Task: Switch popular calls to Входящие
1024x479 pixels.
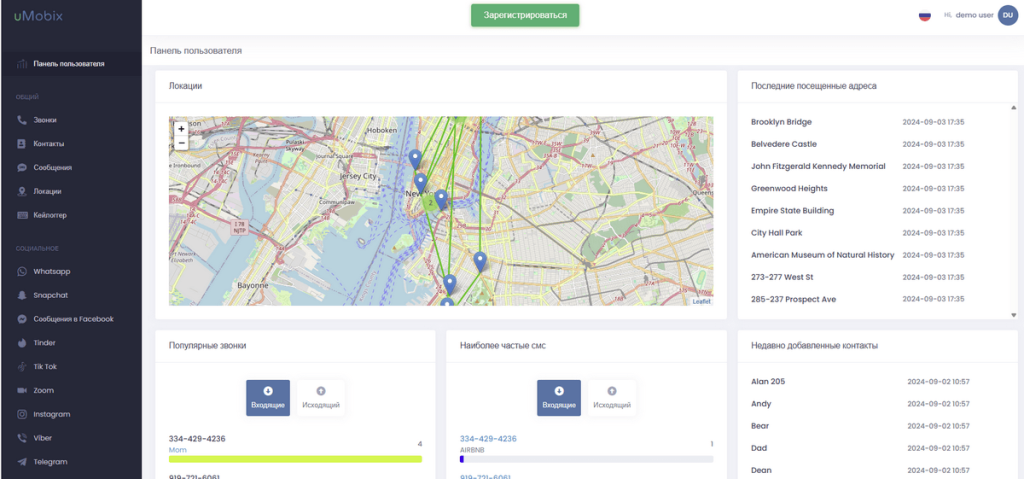Action: click(268, 397)
